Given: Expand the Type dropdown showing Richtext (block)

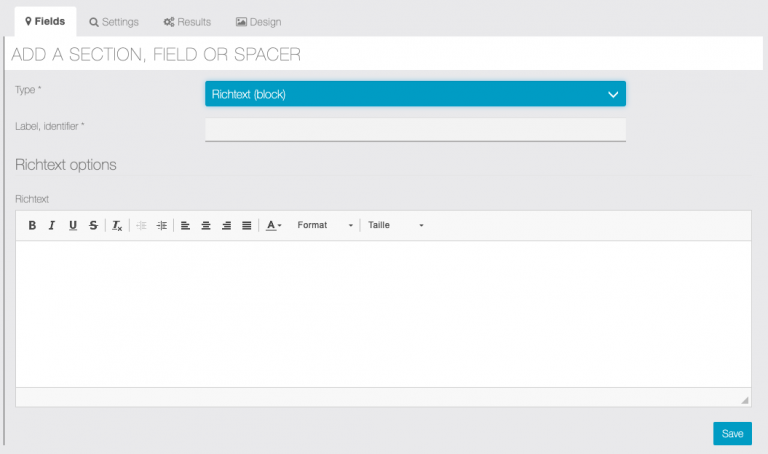Looking at the screenshot, I should [415, 94].
